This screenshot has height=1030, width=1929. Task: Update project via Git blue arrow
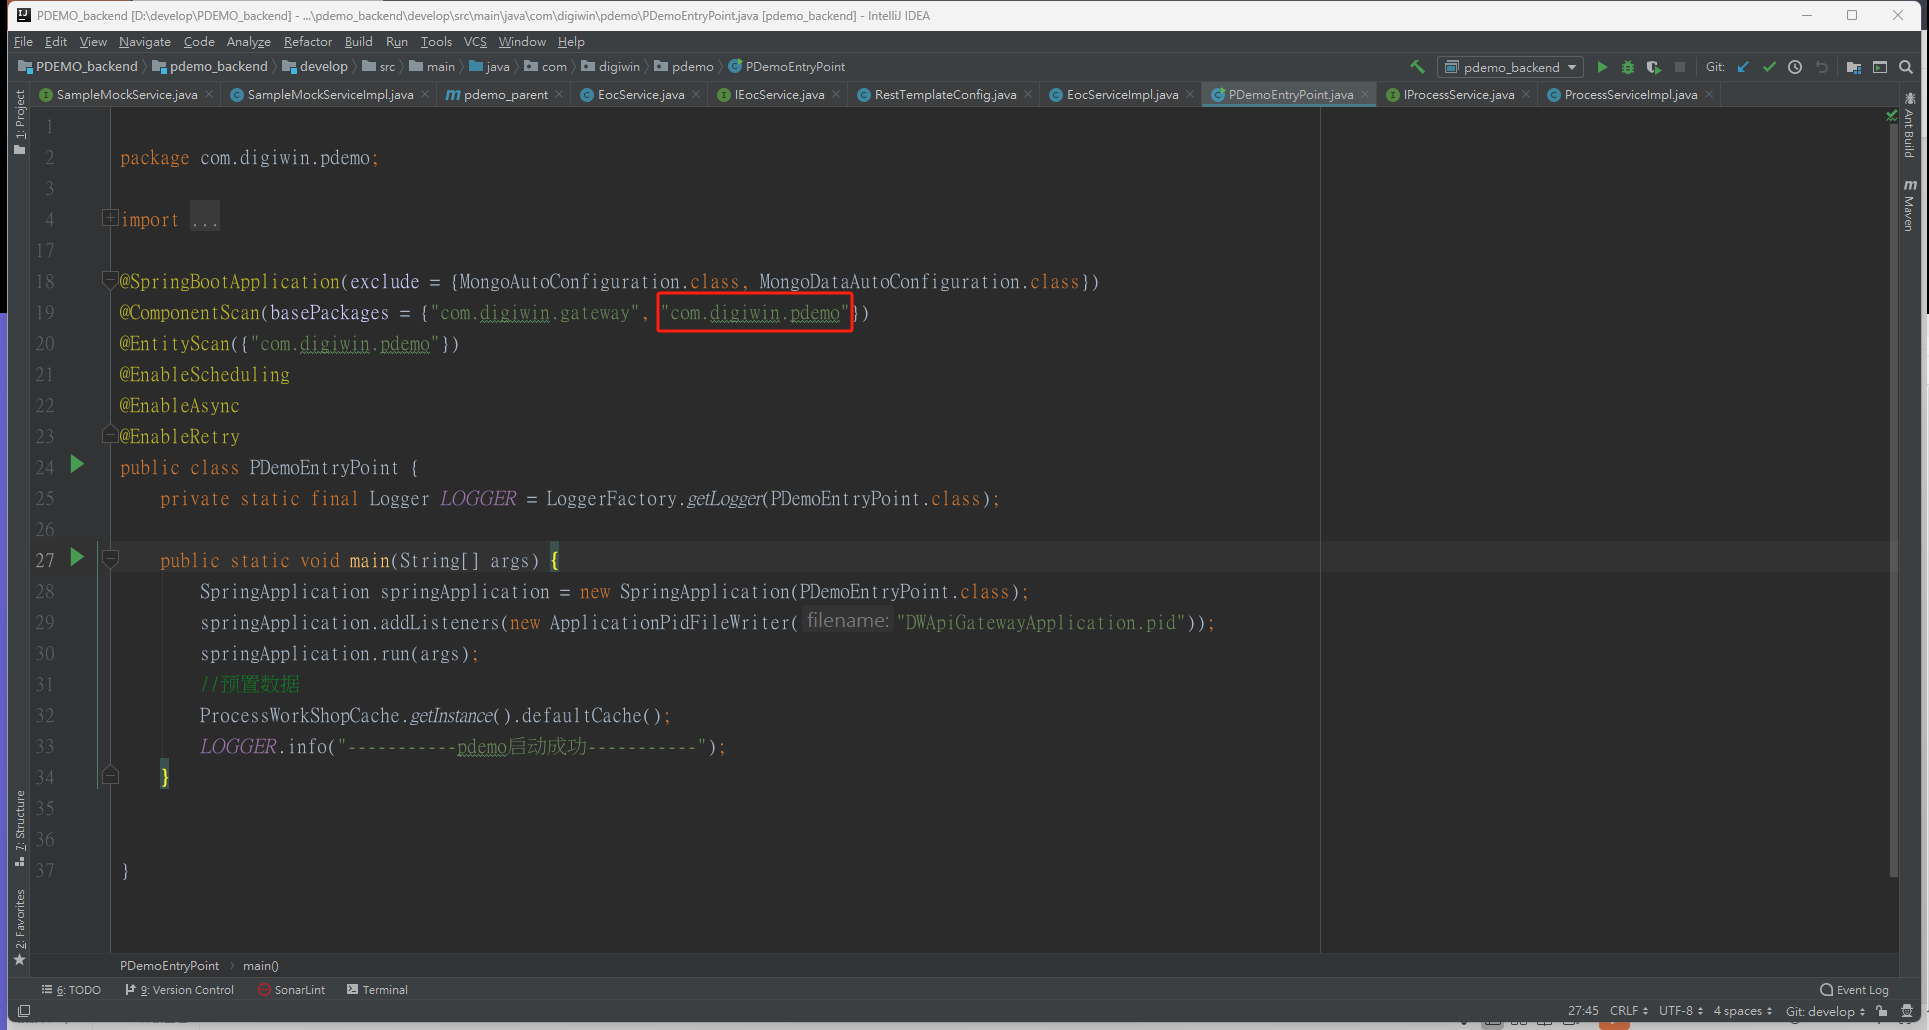[x=1743, y=67]
